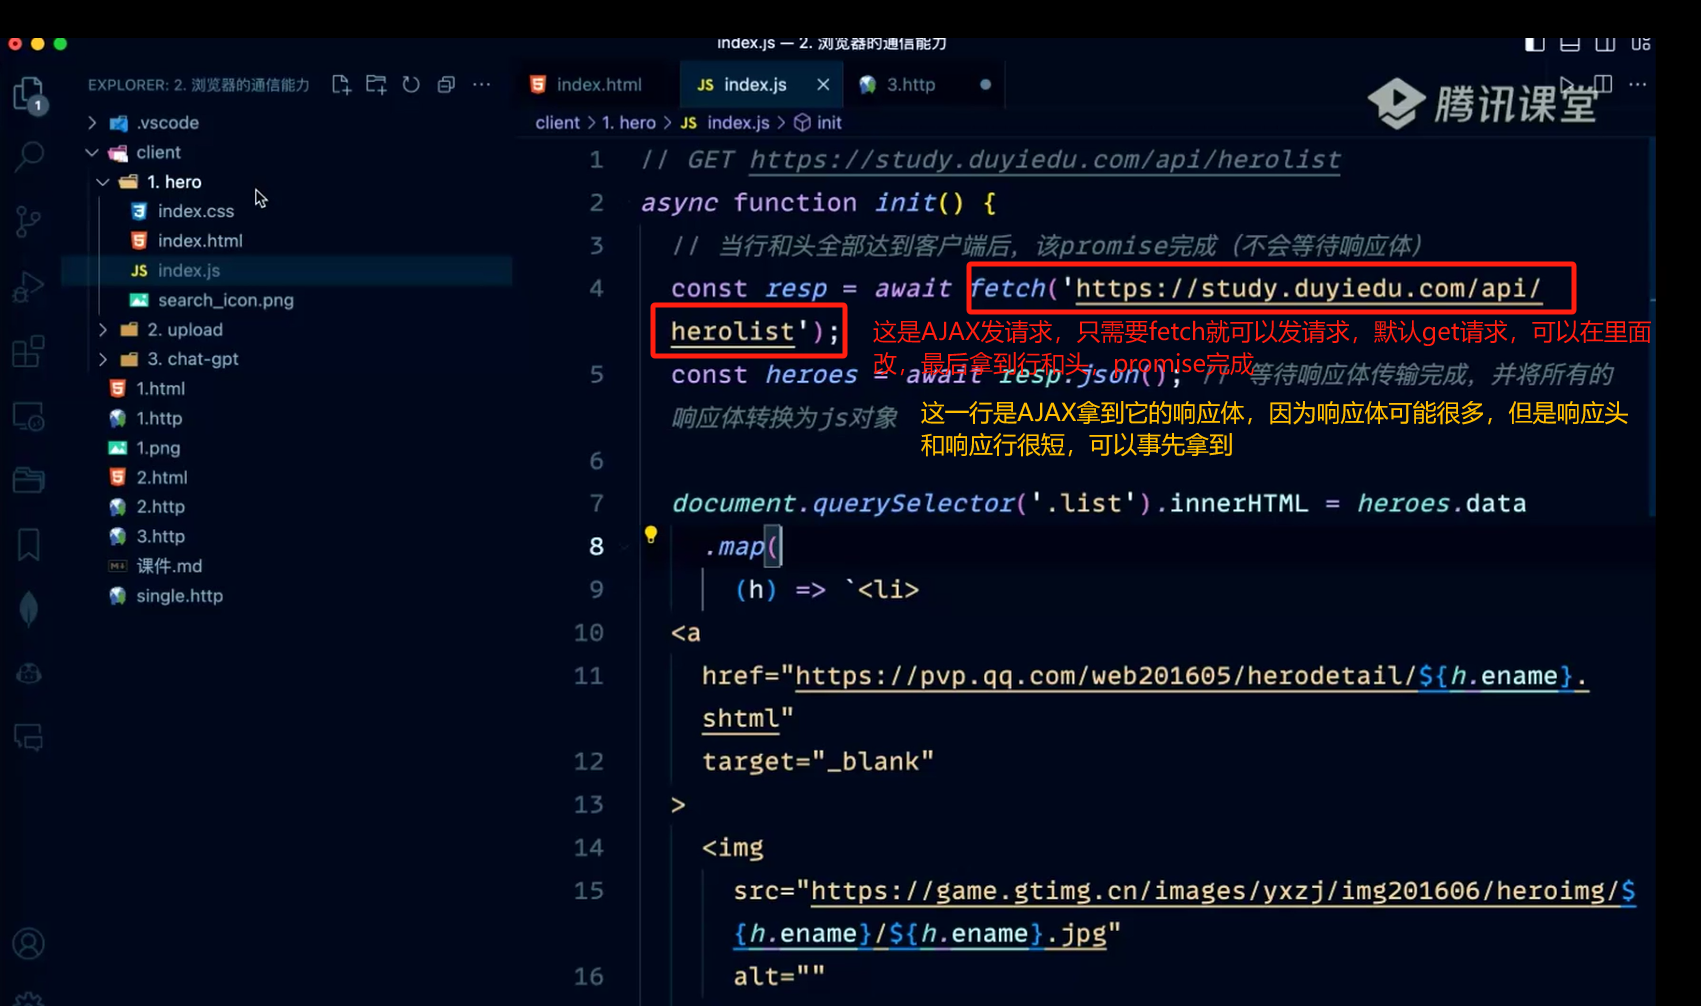Open the Extensions view

coord(29,351)
